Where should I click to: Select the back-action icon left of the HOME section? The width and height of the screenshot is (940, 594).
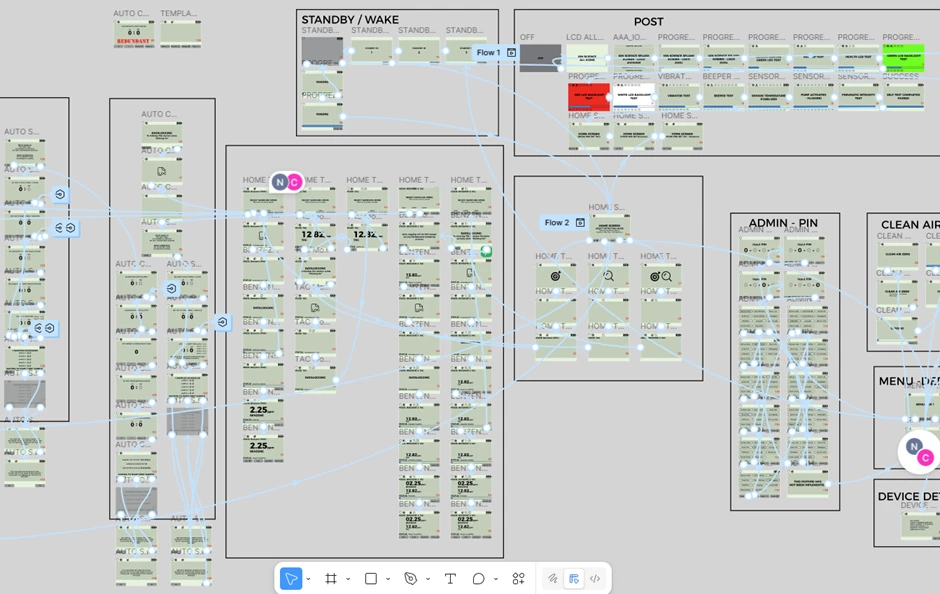(222, 322)
